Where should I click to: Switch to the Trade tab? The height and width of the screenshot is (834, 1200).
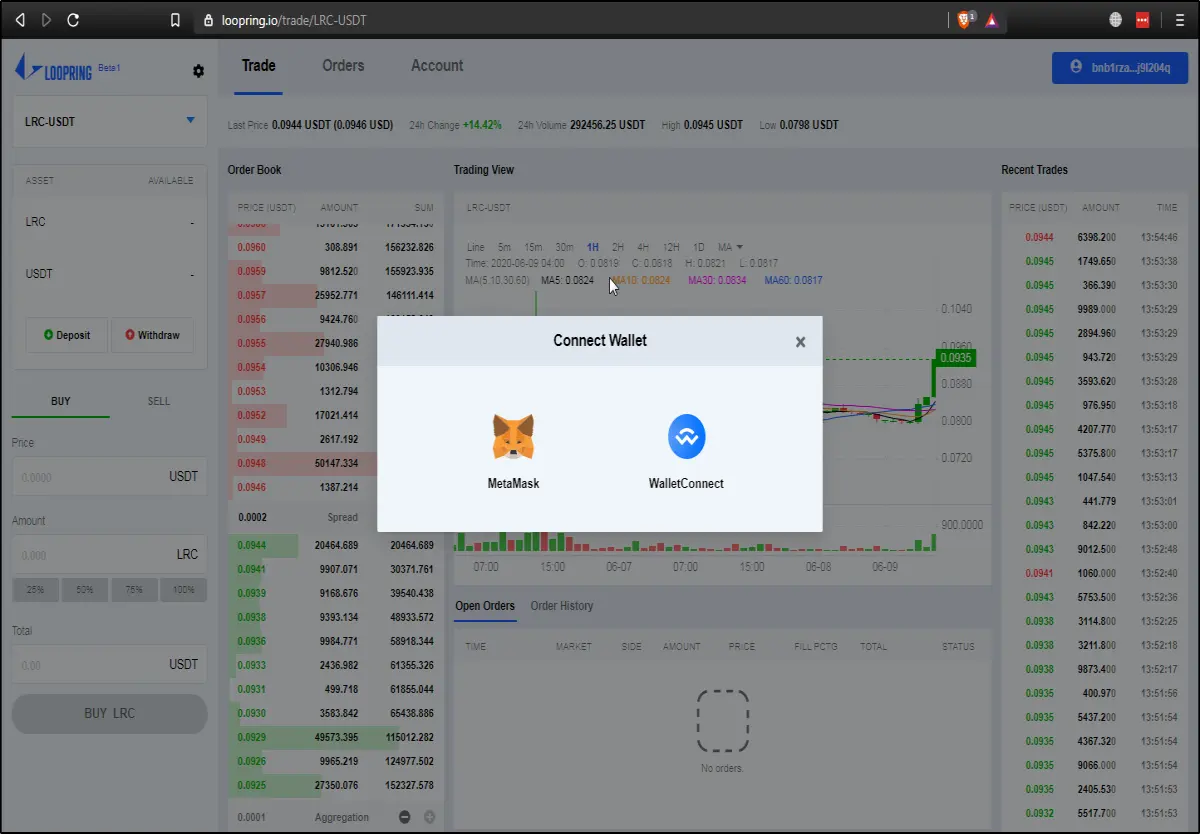[258, 66]
